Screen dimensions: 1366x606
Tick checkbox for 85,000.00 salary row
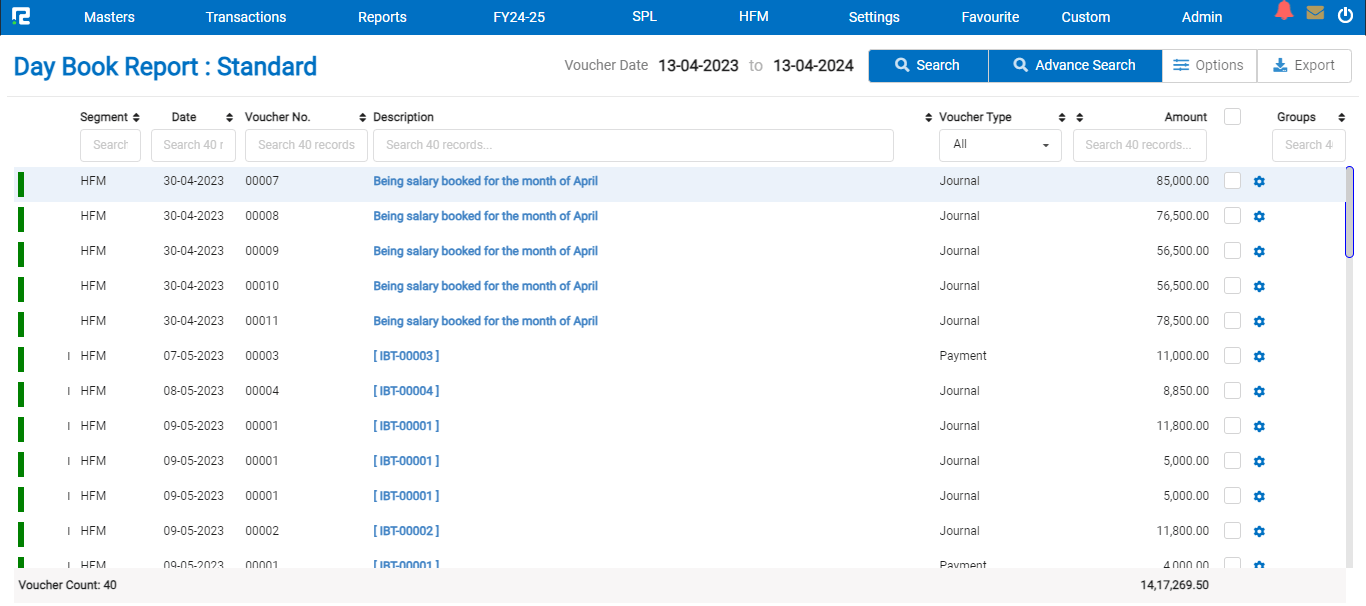coord(1232,181)
